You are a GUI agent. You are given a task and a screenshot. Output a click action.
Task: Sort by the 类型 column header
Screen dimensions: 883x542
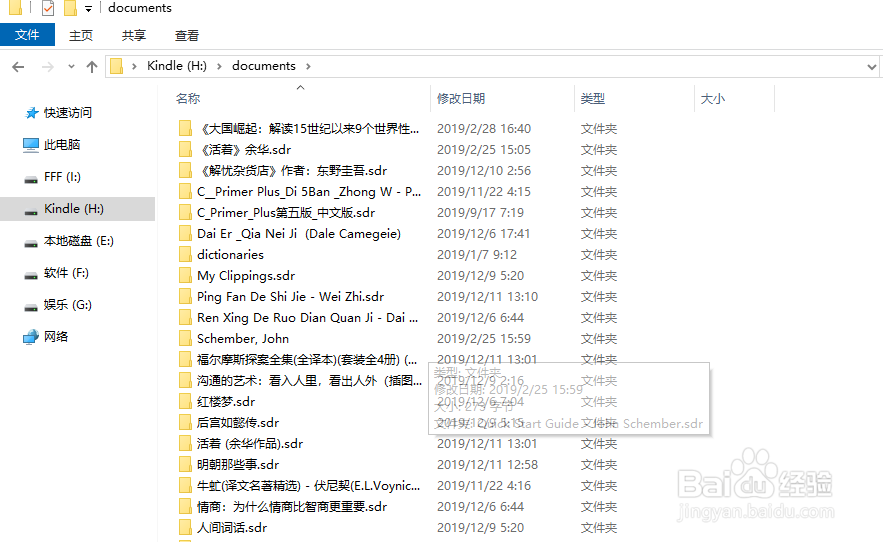click(592, 99)
